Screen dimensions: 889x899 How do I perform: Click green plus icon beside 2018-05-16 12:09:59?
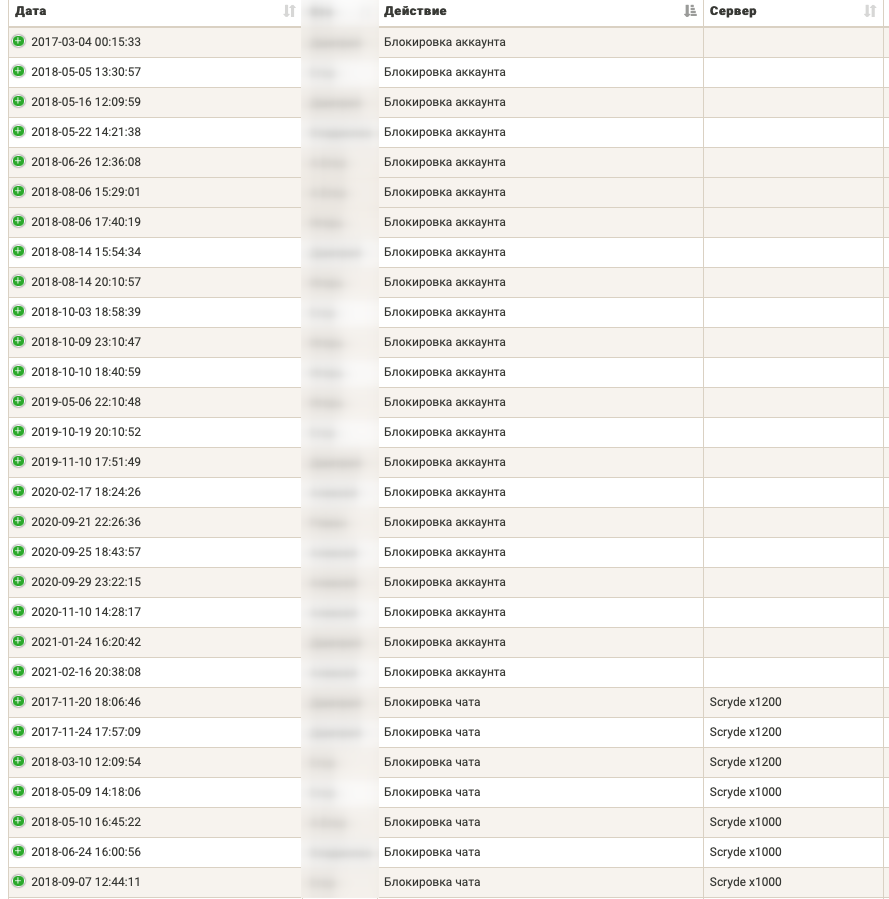(18, 101)
